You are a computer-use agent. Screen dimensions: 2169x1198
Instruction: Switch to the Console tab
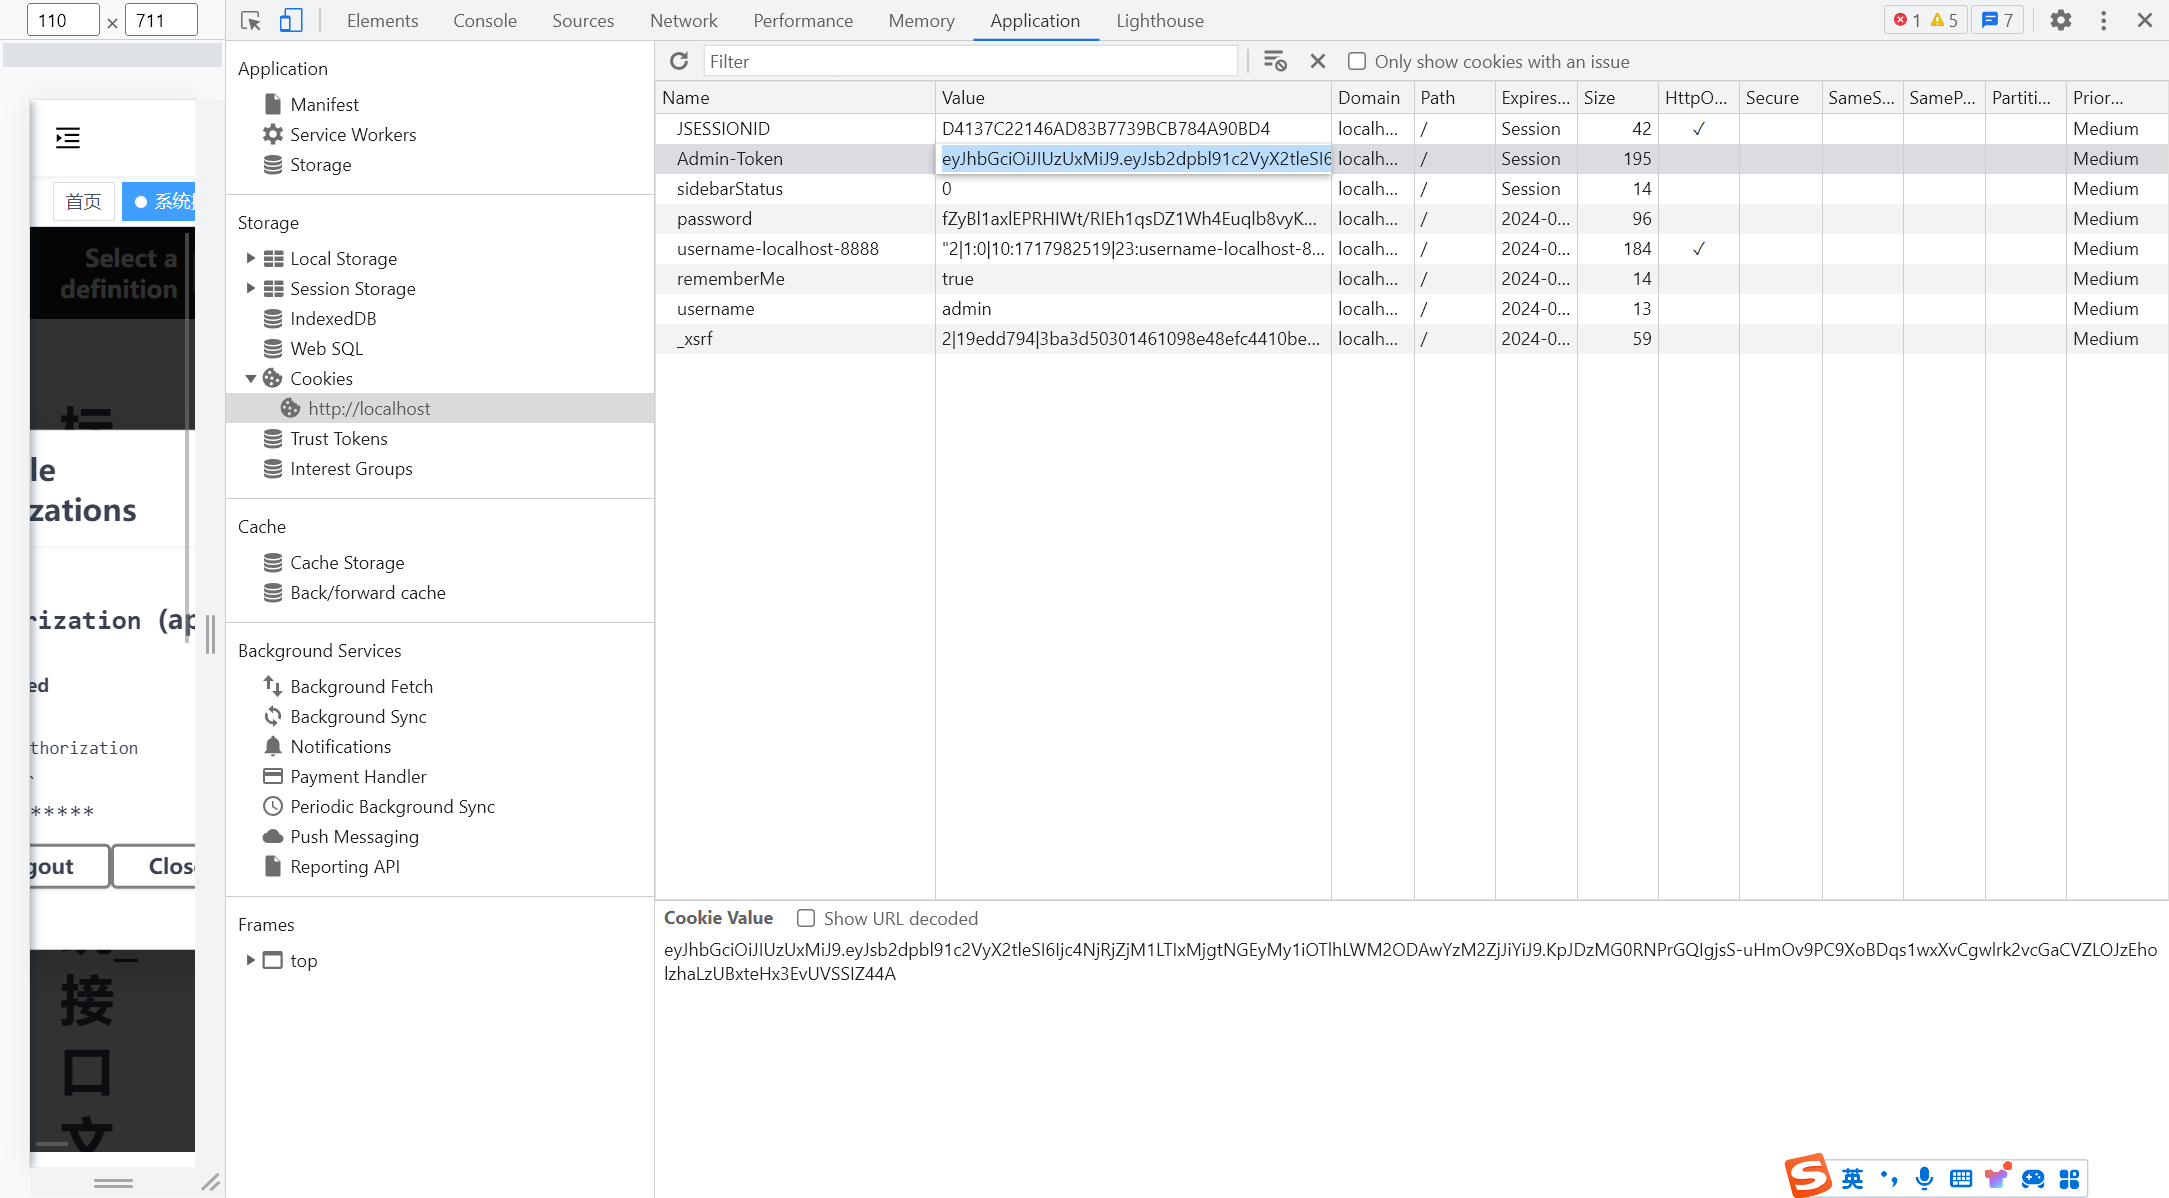(x=484, y=20)
